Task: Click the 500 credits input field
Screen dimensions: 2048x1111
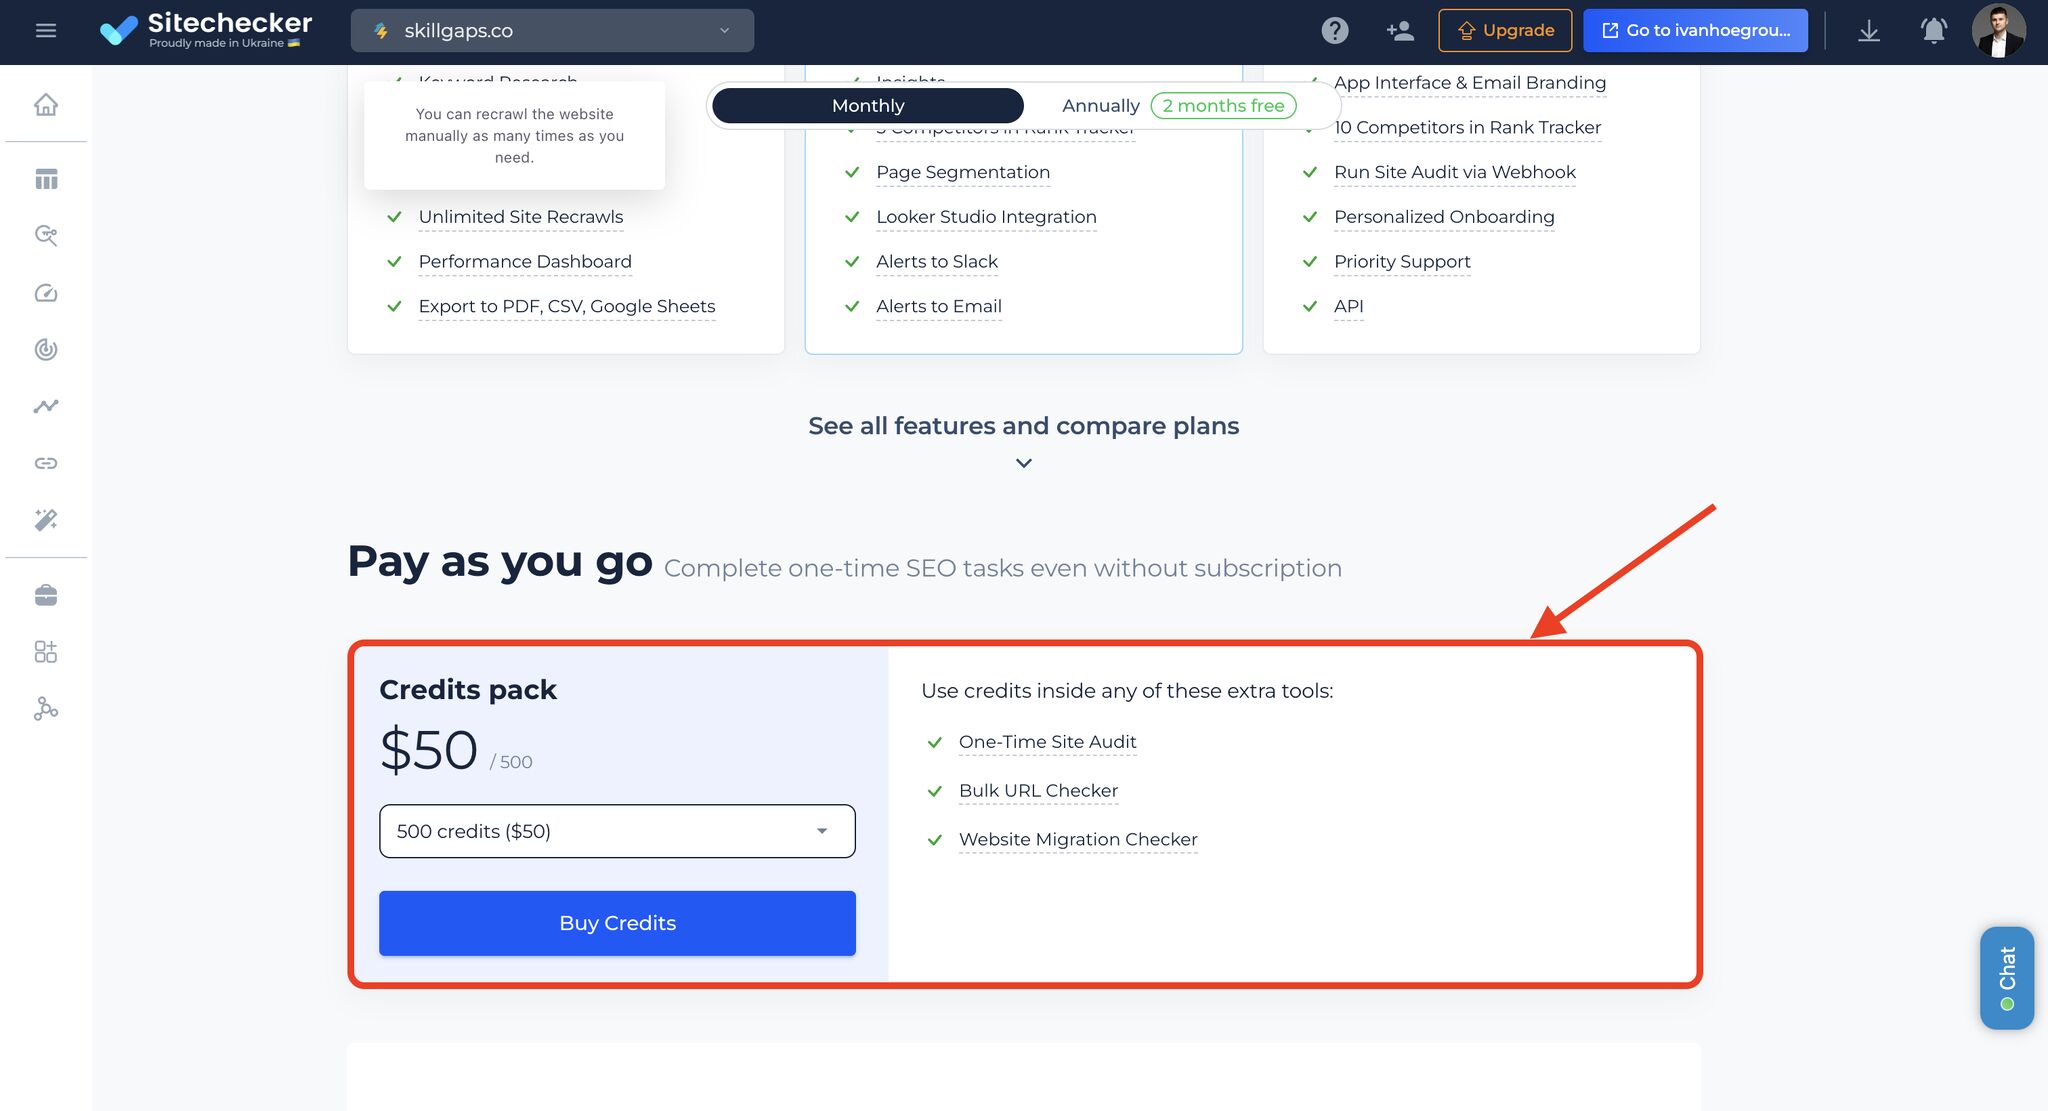Action: (617, 831)
